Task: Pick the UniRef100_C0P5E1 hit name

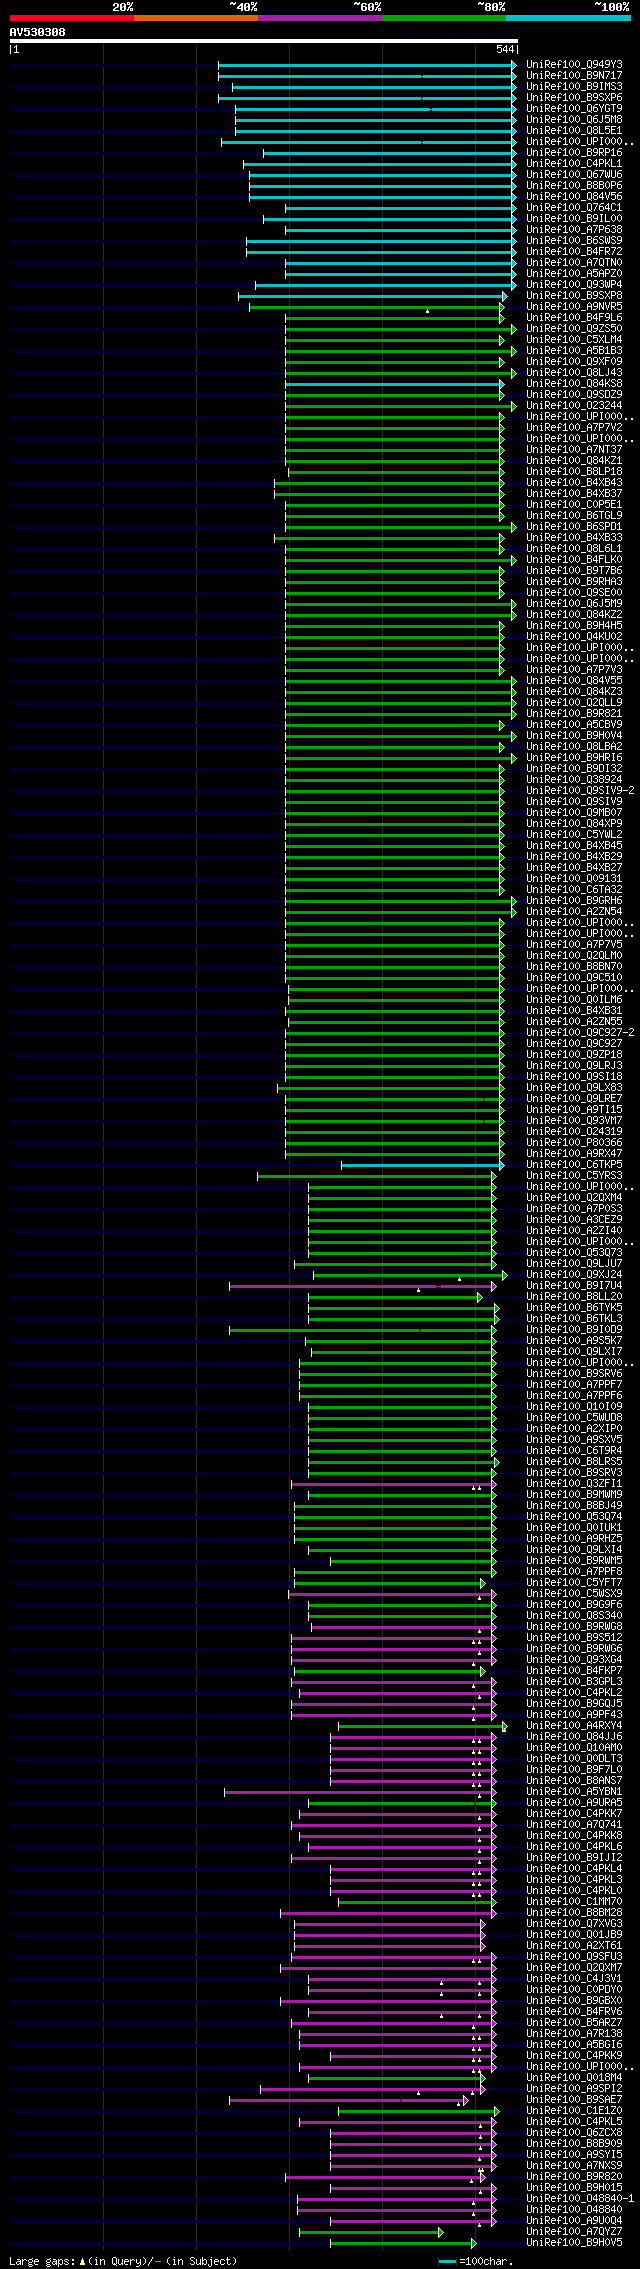Action: click(574, 504)
